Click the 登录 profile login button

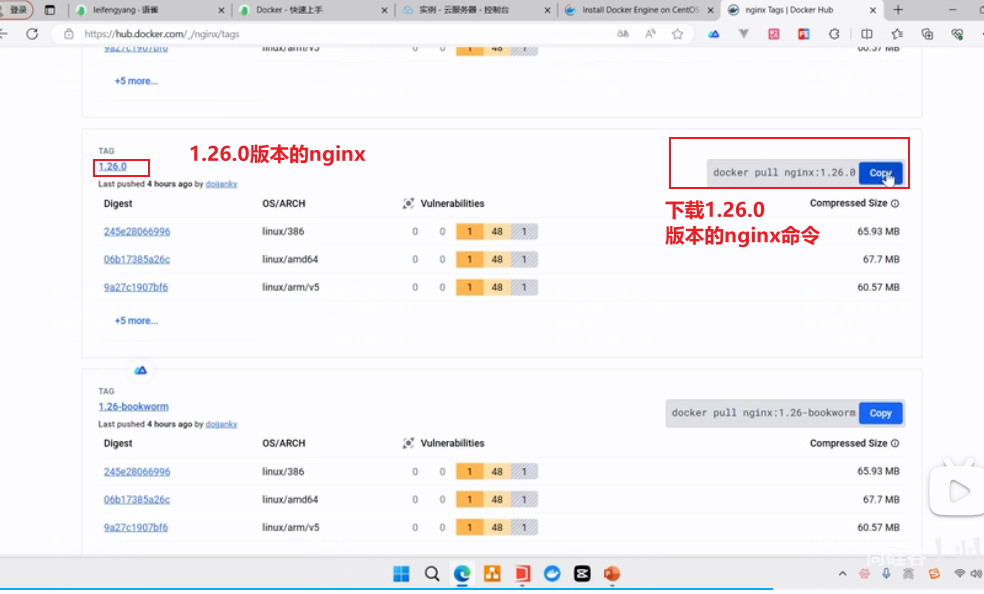[x=16, y=10]
